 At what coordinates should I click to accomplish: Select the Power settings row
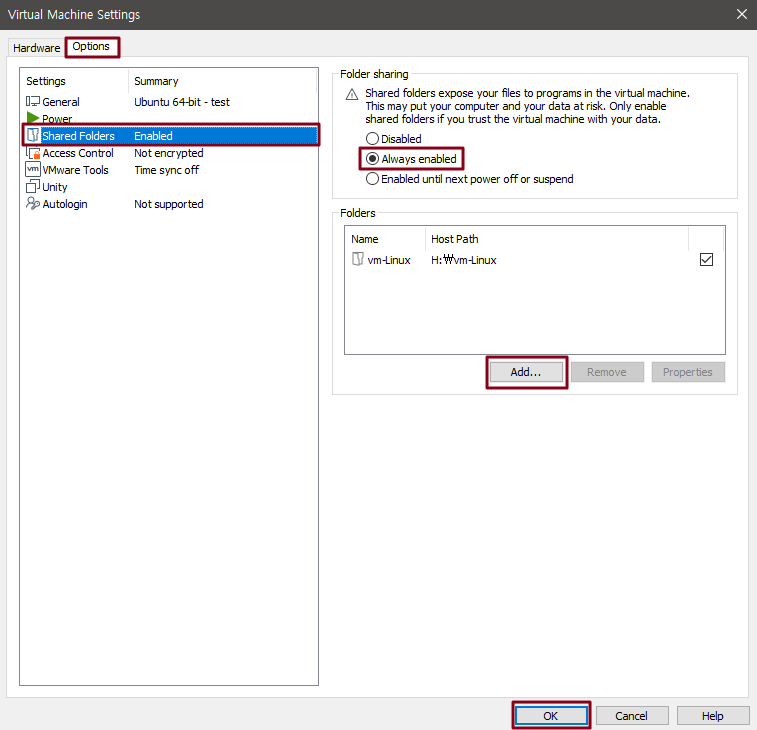point(170,118)
